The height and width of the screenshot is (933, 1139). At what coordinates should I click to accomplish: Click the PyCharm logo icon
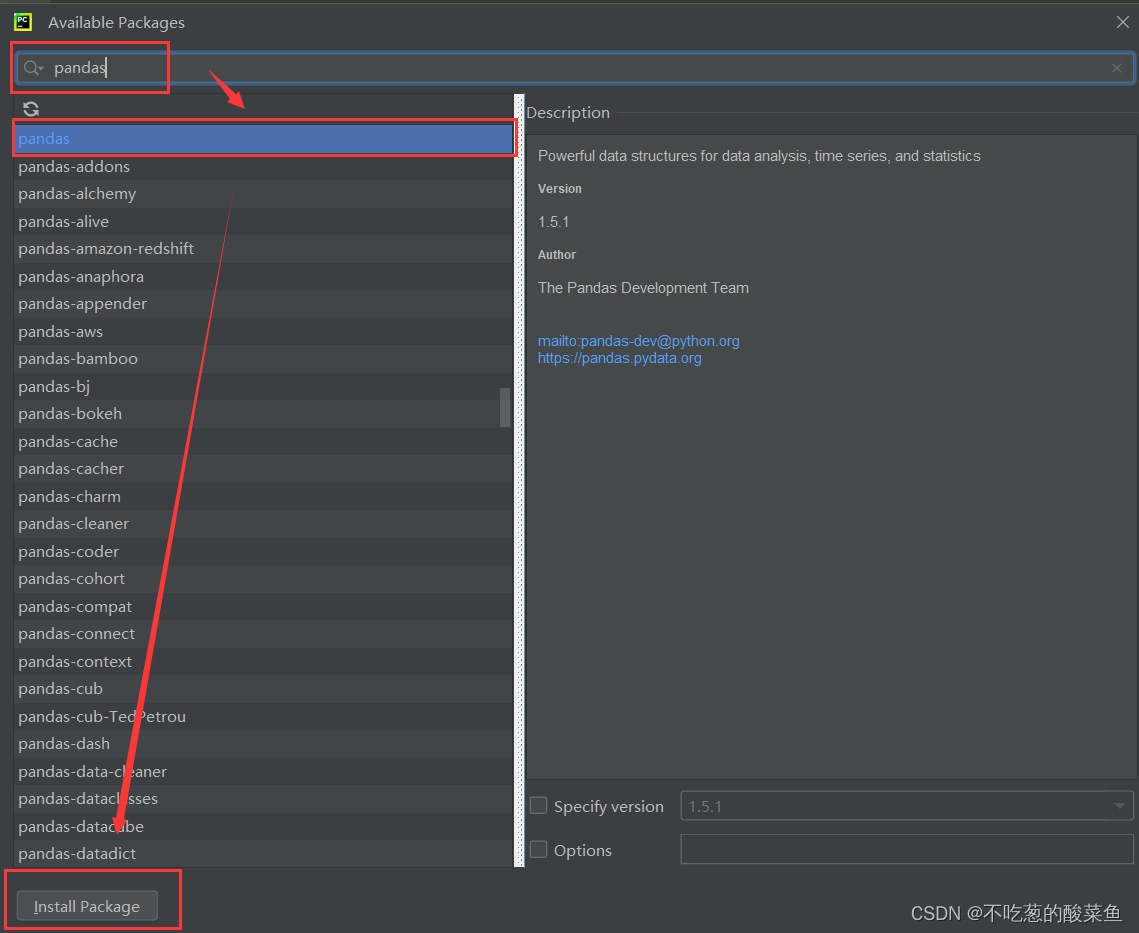click(x=23, y=22)
